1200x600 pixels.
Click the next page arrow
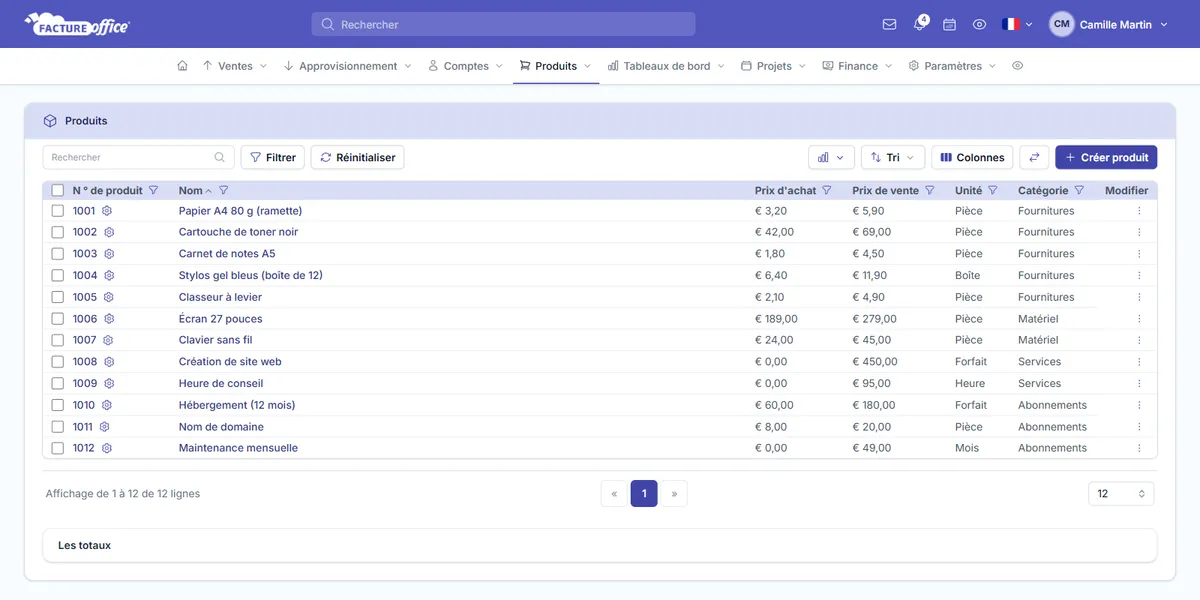tap(674, 494)
